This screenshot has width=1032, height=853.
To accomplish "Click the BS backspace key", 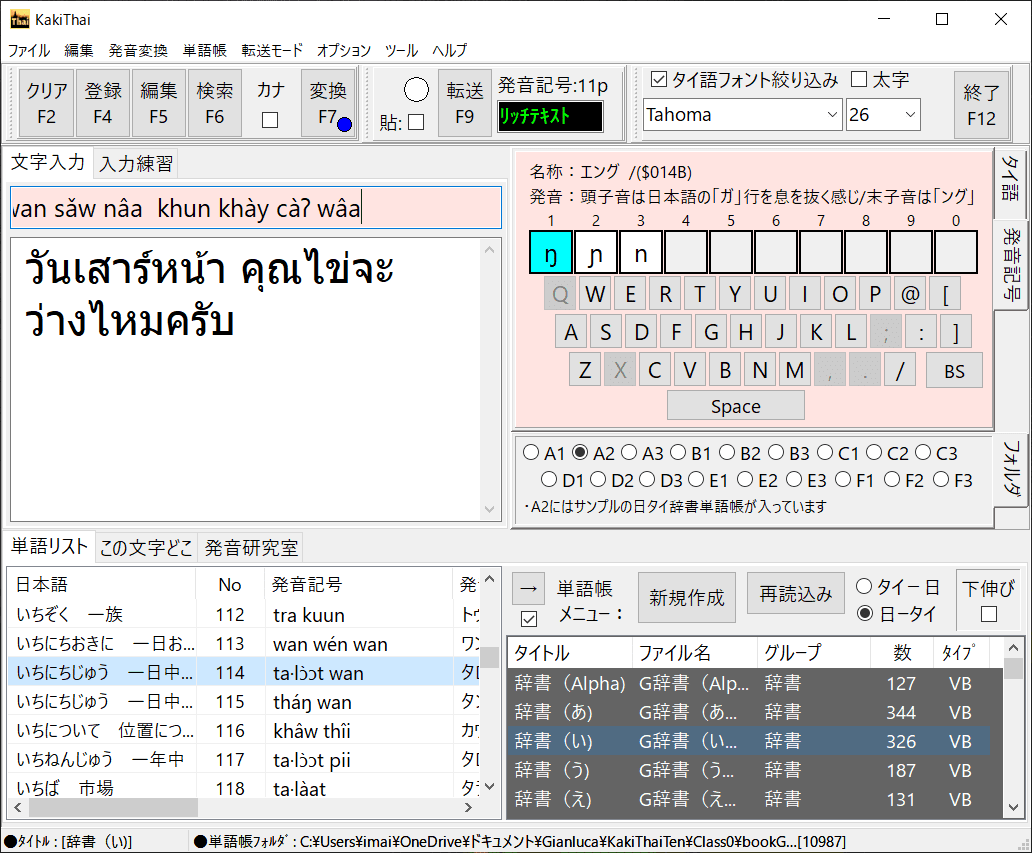I will [x=954, y=371].
